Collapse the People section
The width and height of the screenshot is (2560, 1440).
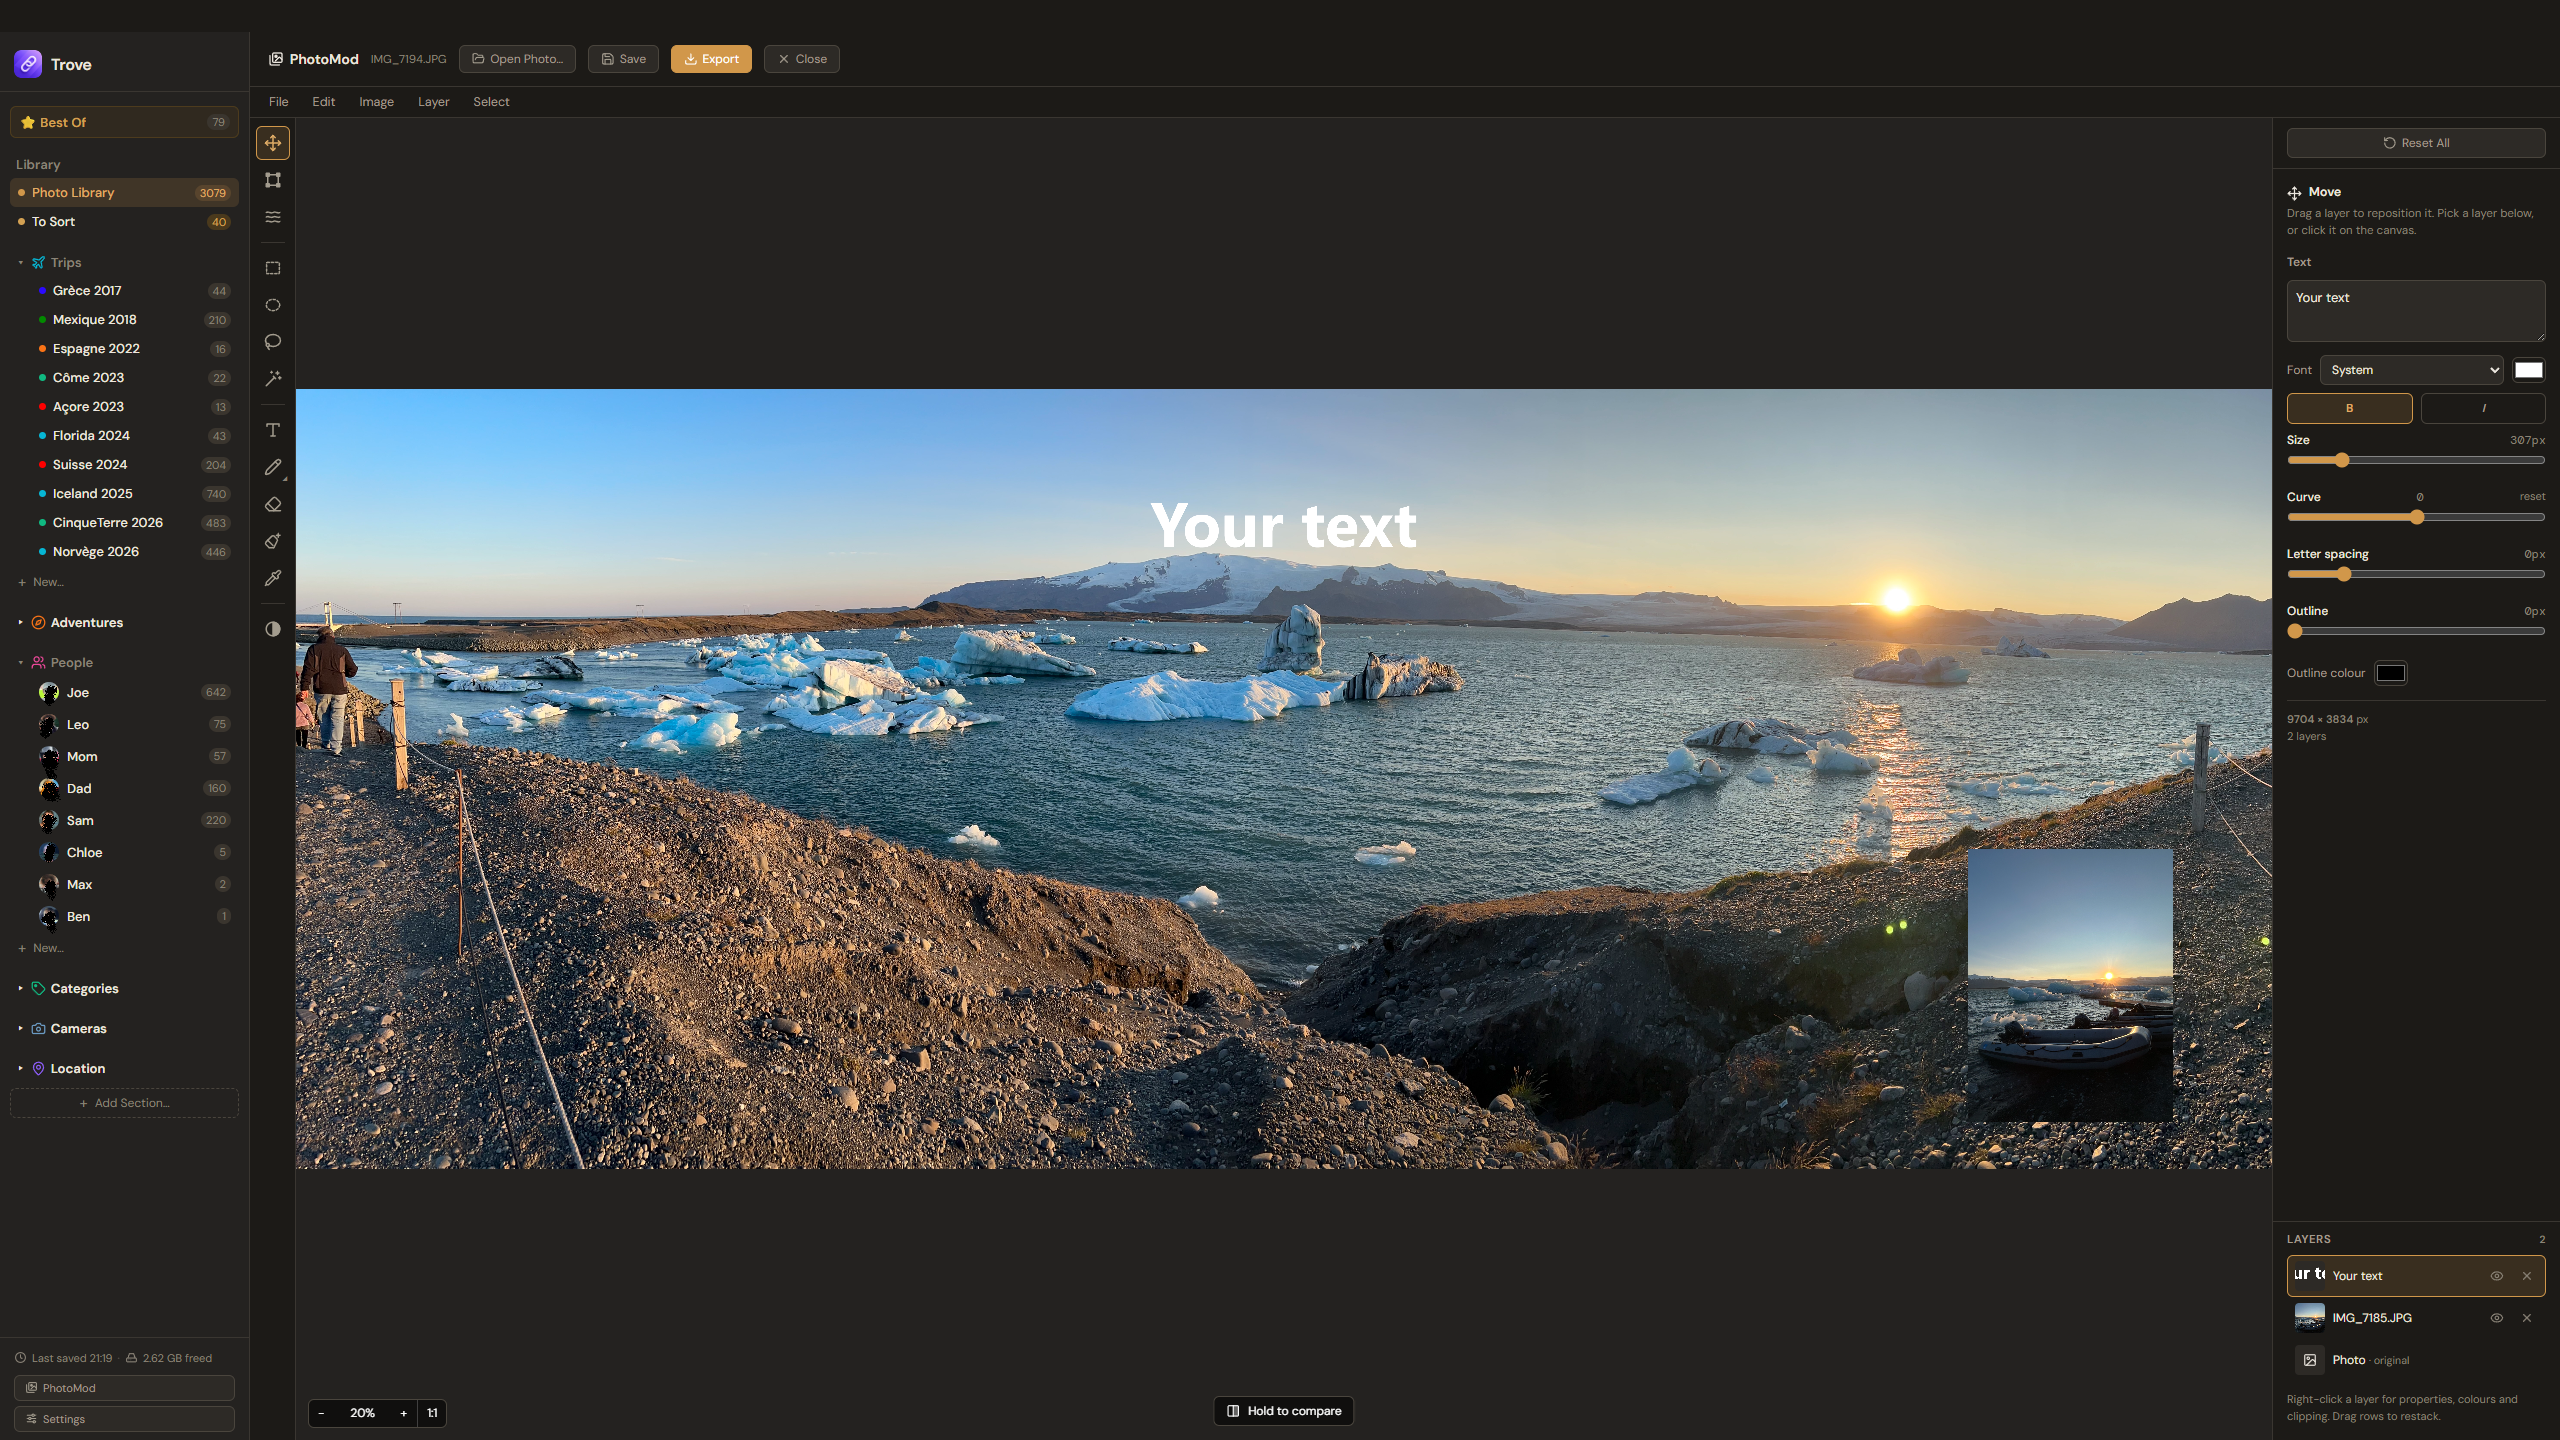click(20, 663)
